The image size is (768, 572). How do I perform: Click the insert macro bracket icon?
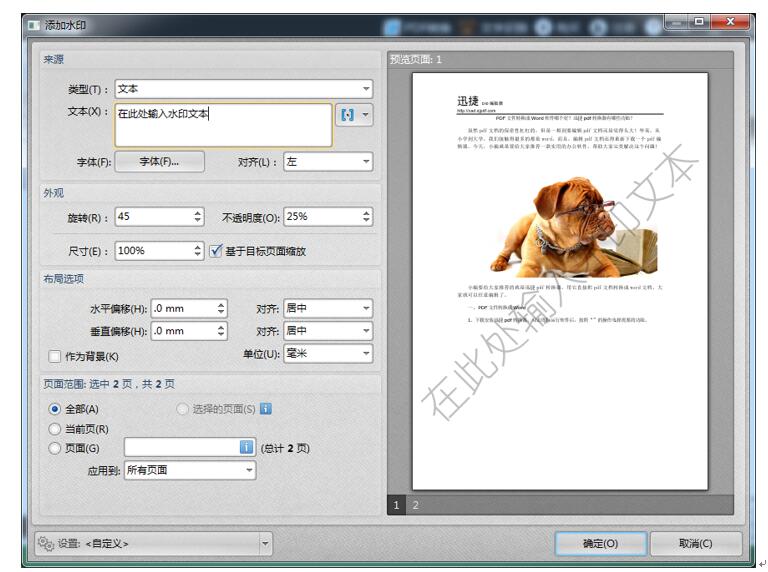(347, 115)
